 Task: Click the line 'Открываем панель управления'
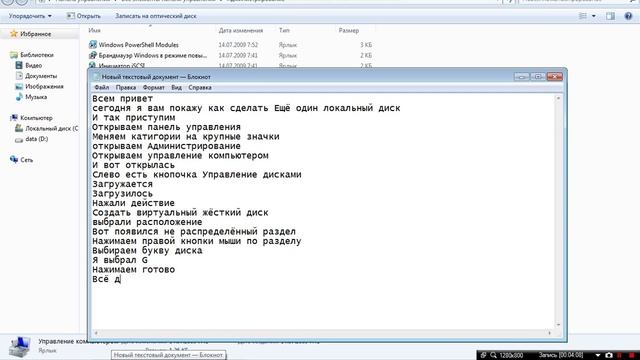click(x=167, y=127)
